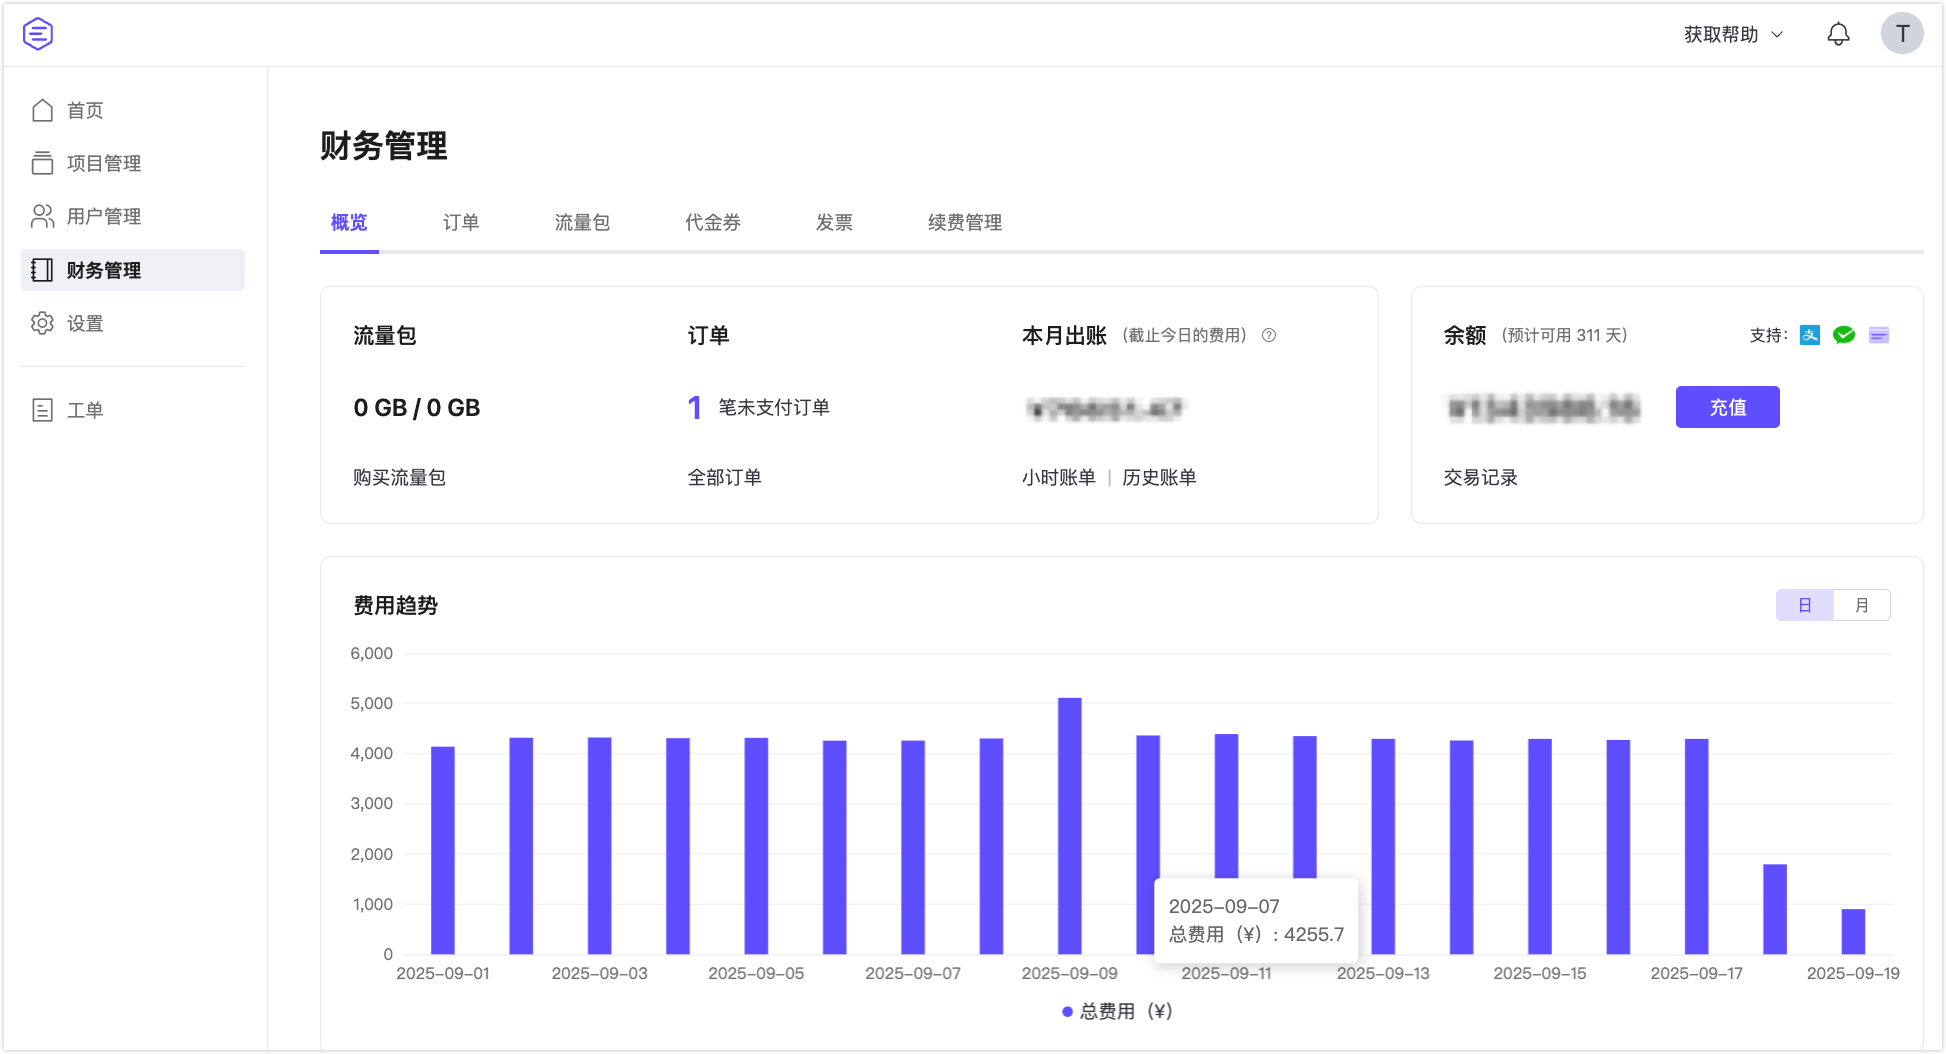Open the 发票 tab
The height and width of the screenshot is (1054, 1946).
(835, 222)
